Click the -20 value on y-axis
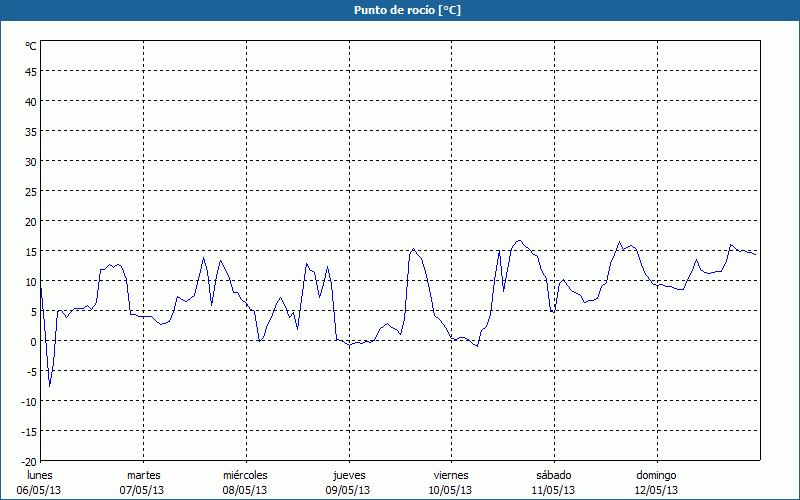 (x=28, y=461)
